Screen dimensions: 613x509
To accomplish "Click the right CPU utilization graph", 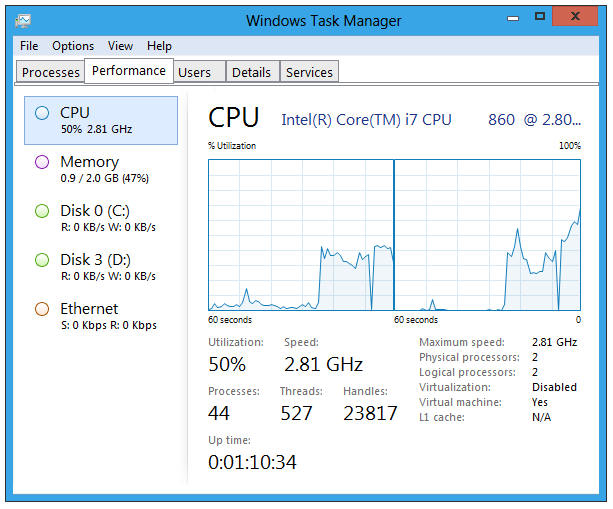I will pos(487,235).
